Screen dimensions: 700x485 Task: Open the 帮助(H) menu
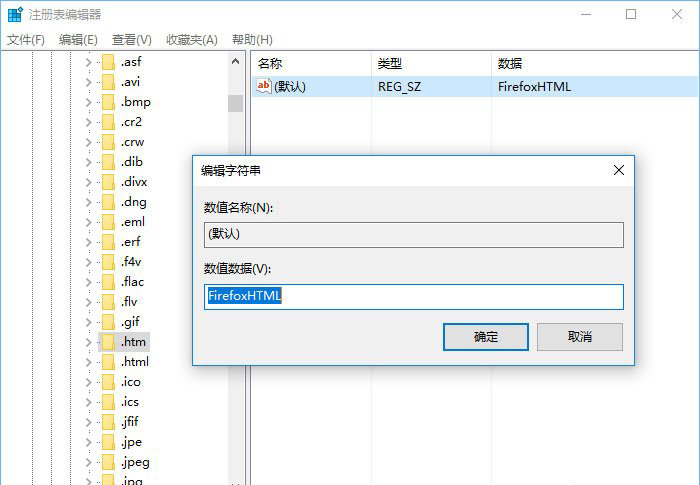click(x=252, y=40)
